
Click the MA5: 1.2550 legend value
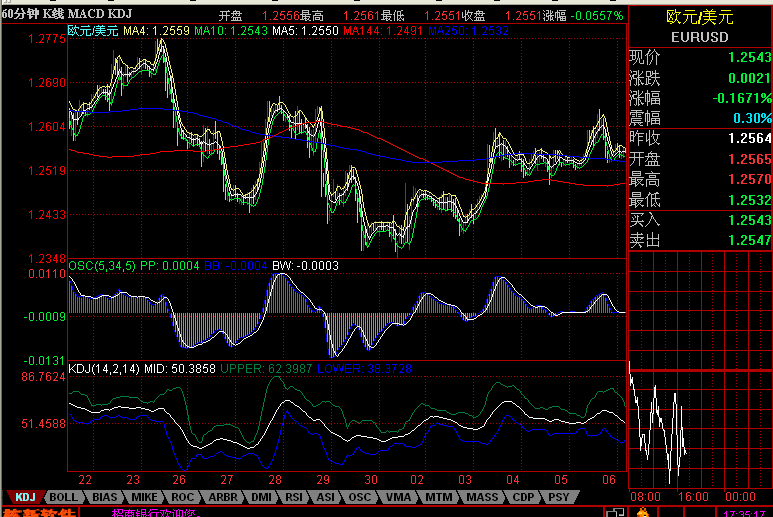305,31
